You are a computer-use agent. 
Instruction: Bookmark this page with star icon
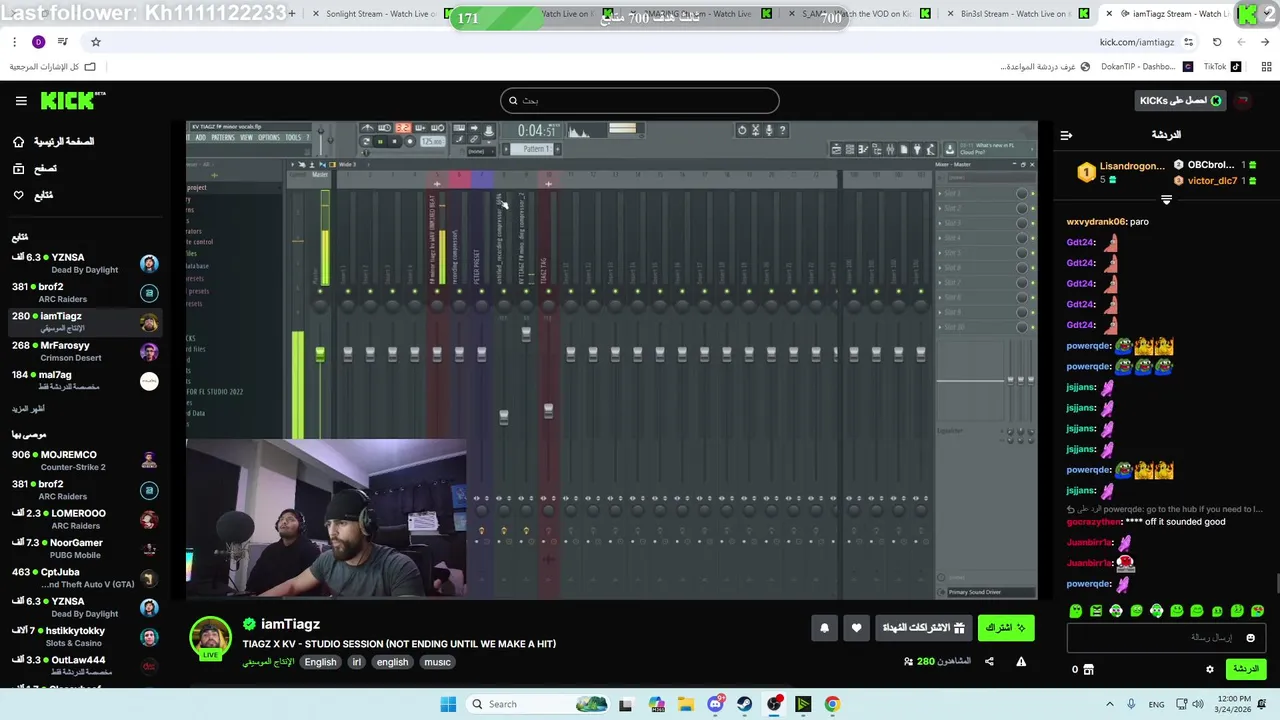coord(96,42)
